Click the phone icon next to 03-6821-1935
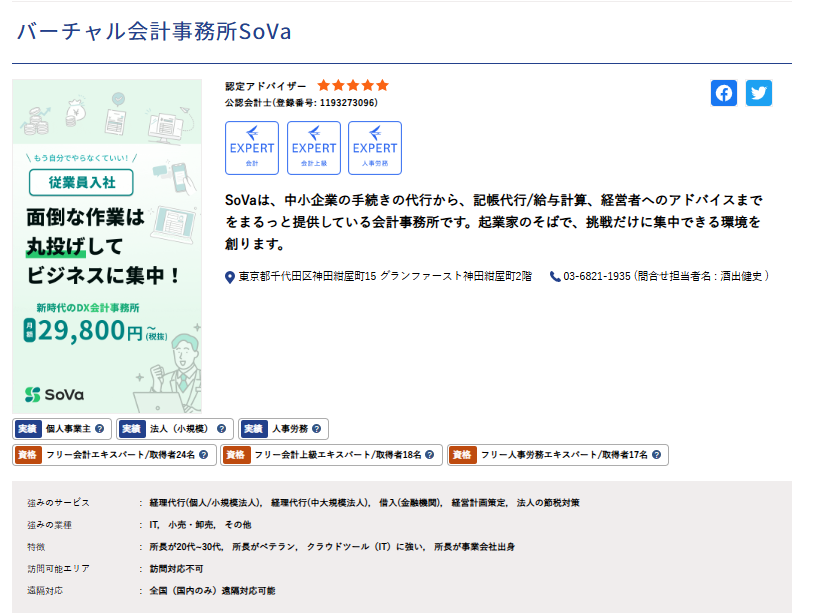 pyautogui.click(x=555, y=276)
